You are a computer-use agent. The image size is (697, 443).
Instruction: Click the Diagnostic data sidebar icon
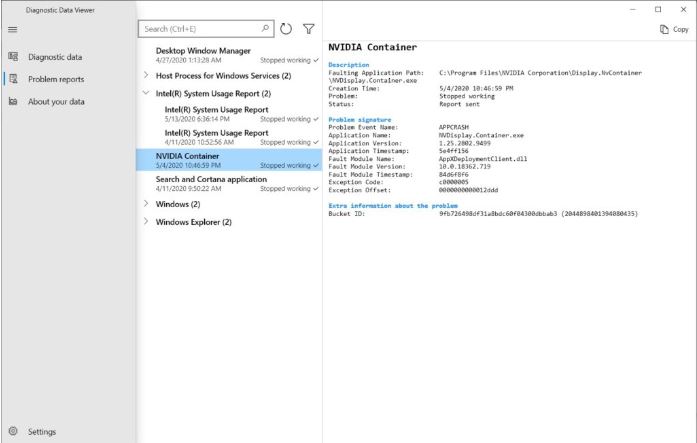point(13,56)
